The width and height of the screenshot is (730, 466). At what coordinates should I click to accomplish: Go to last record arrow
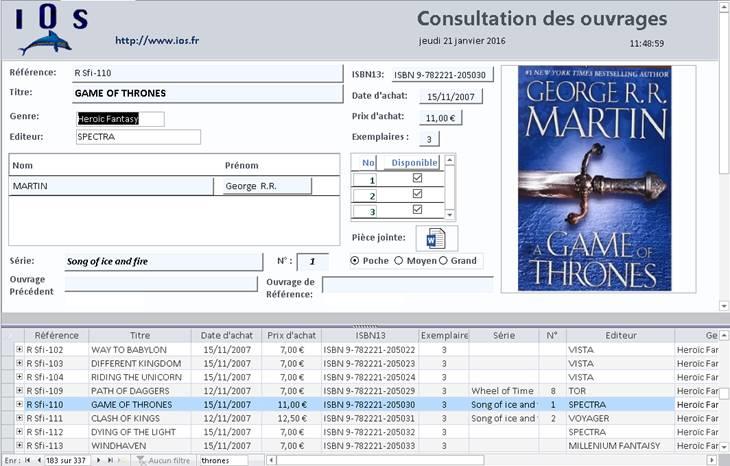pyautogui.click(x=110, y=460)
